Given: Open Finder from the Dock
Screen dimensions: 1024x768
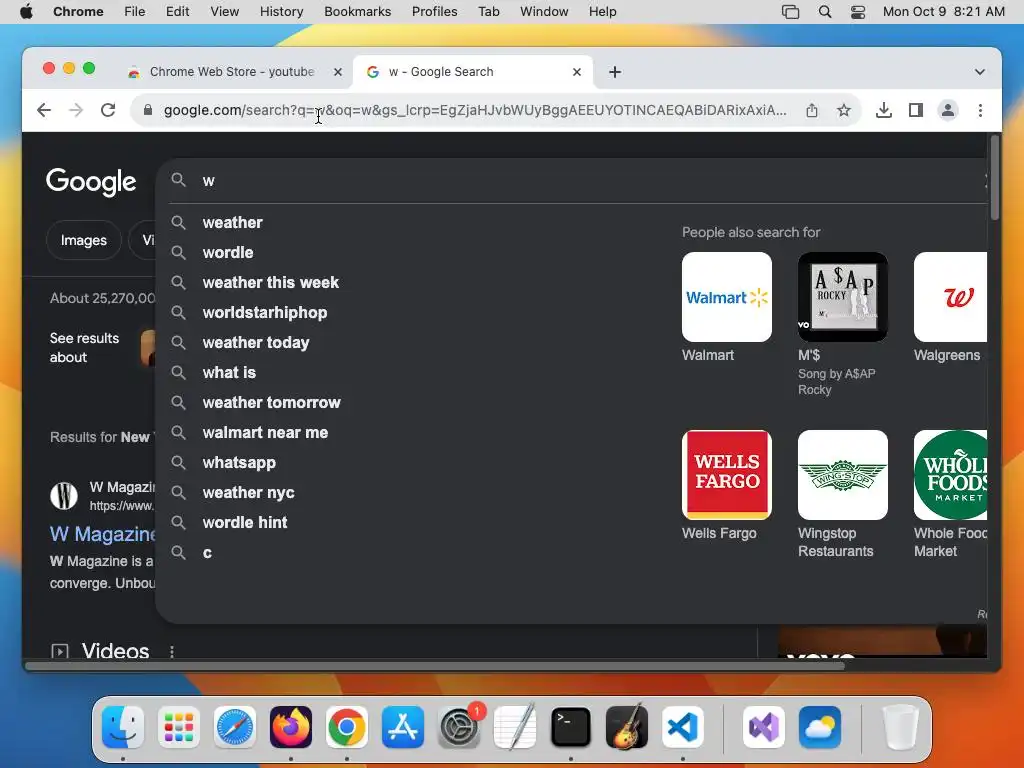Looking at the screenshot, I should pos(123,727).
